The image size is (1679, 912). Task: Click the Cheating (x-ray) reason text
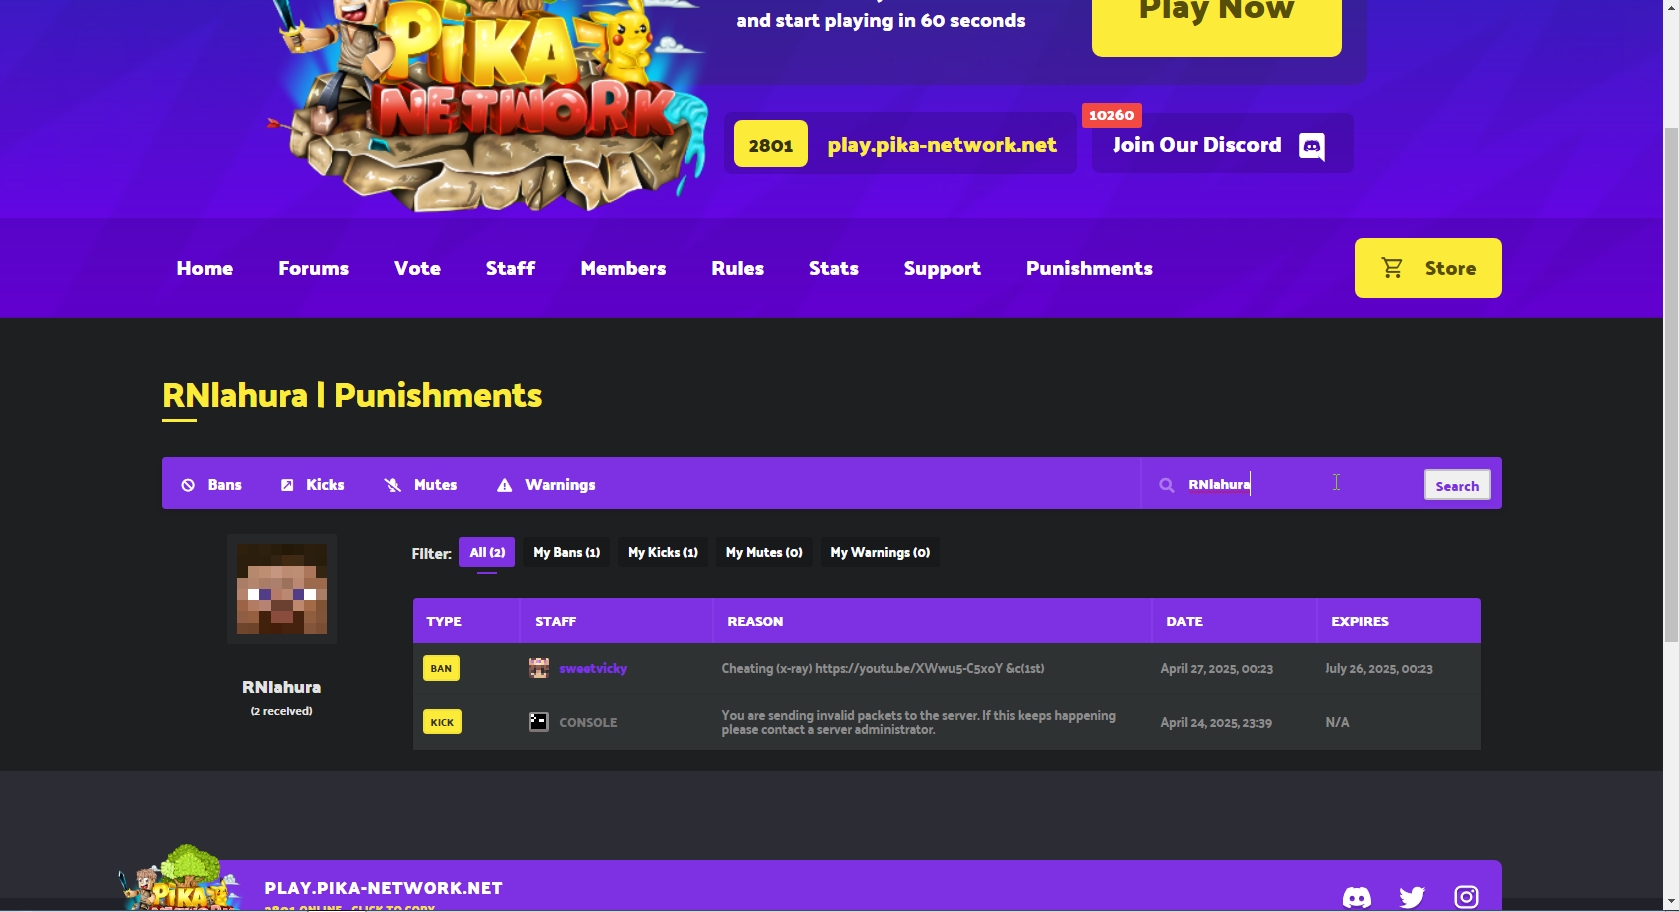point(882,668)
